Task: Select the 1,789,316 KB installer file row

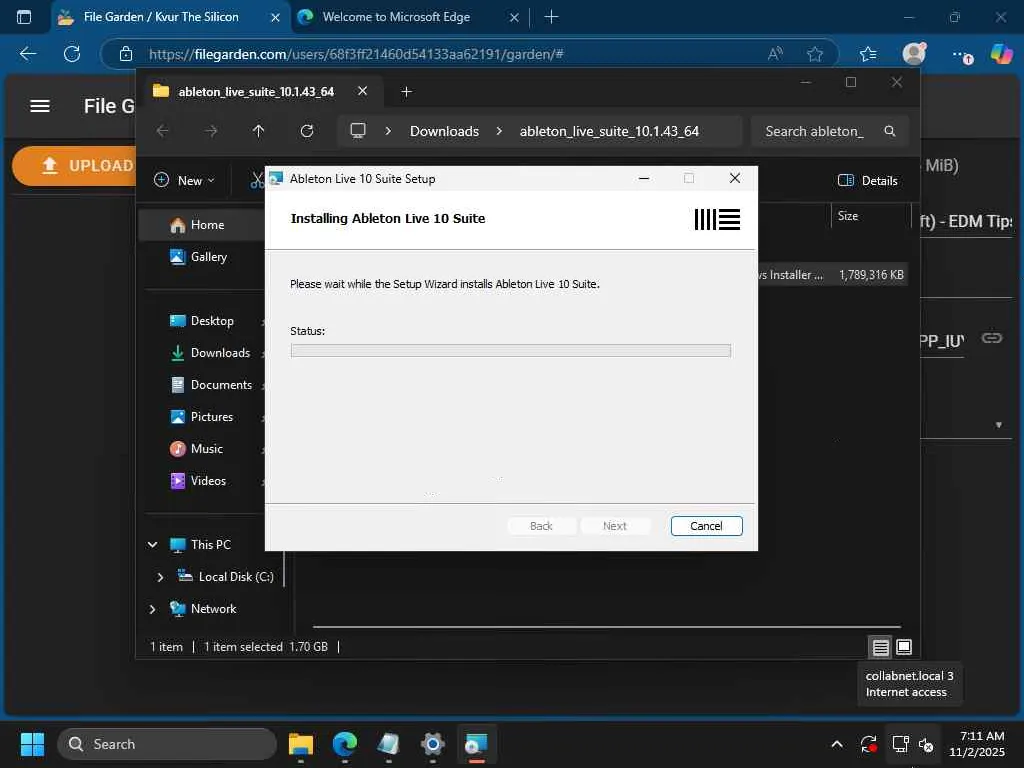Action: pyautogui.click(x=833, y=275)
